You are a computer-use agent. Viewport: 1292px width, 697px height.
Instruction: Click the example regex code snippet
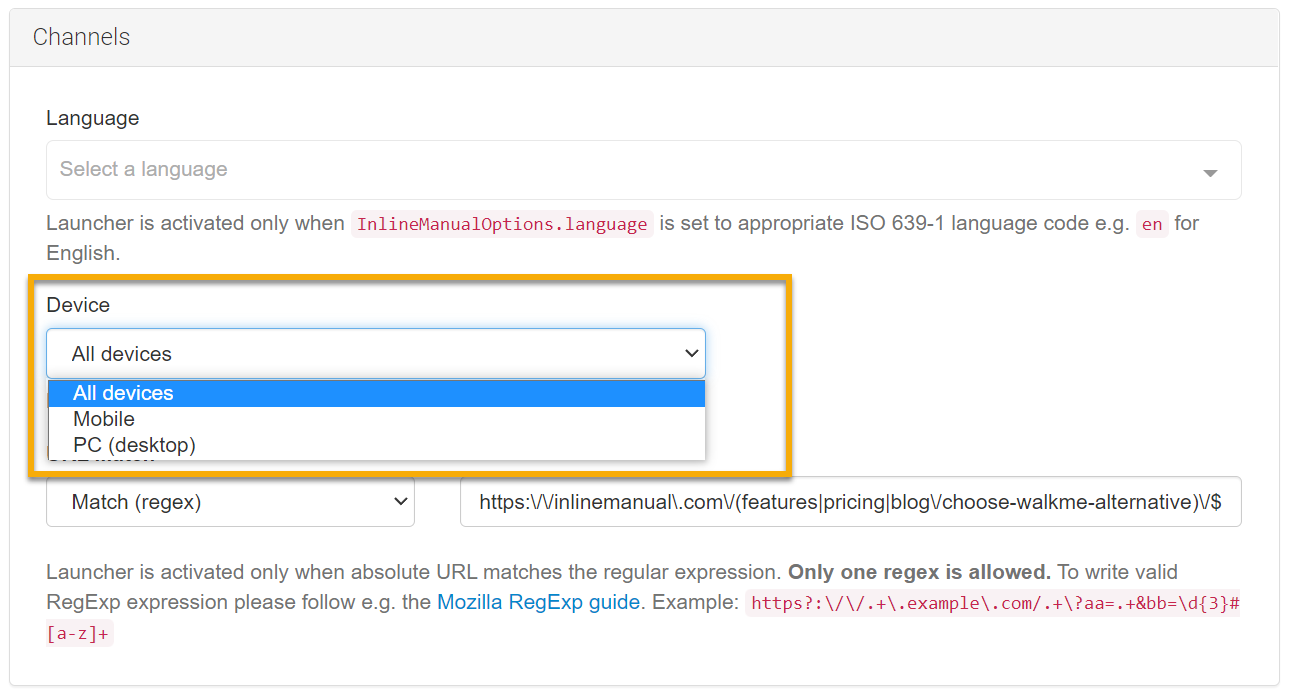coord(994,603)
